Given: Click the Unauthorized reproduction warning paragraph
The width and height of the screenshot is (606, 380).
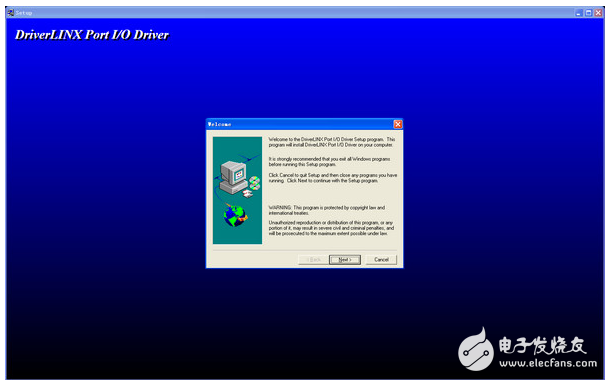Looking at the screenshot, I should pyautogui.click(x=331, y=228).
